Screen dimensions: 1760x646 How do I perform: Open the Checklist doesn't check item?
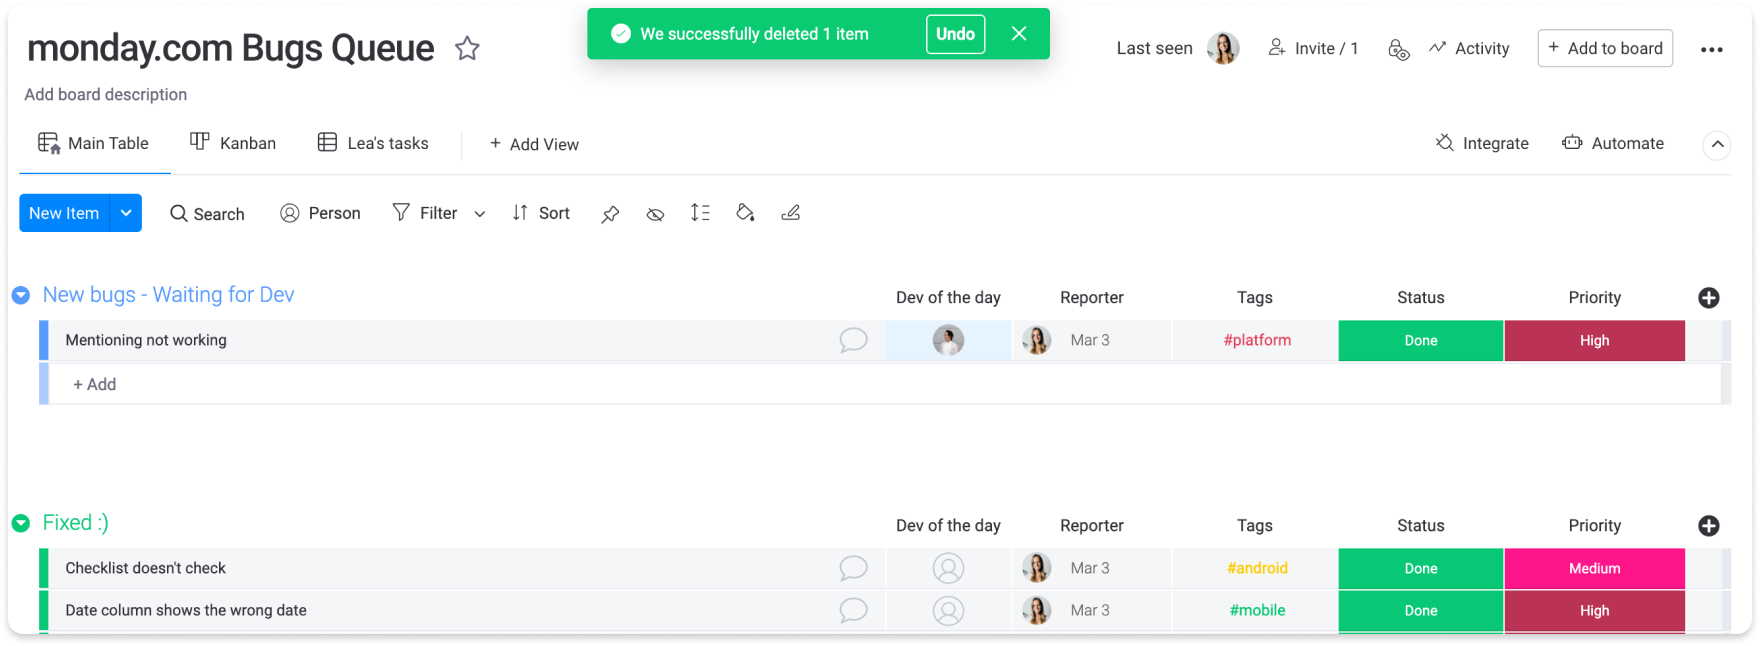pyautogui.click(x=146, y=568)
